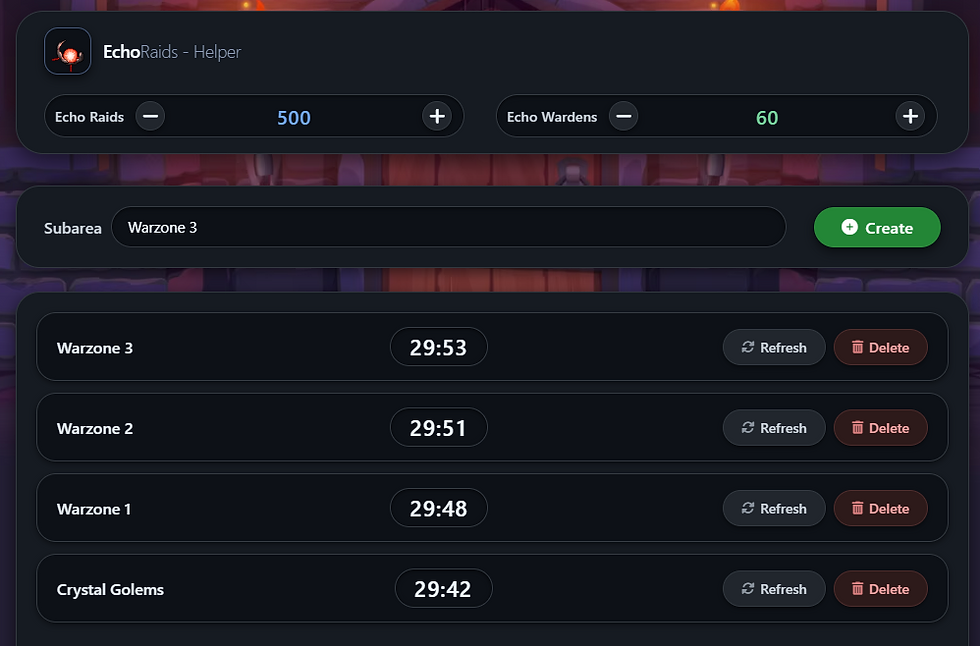Delete the Warzone 2 entry
The width and height of the screenshot is (980, 646).
click(x=880, y=428)
